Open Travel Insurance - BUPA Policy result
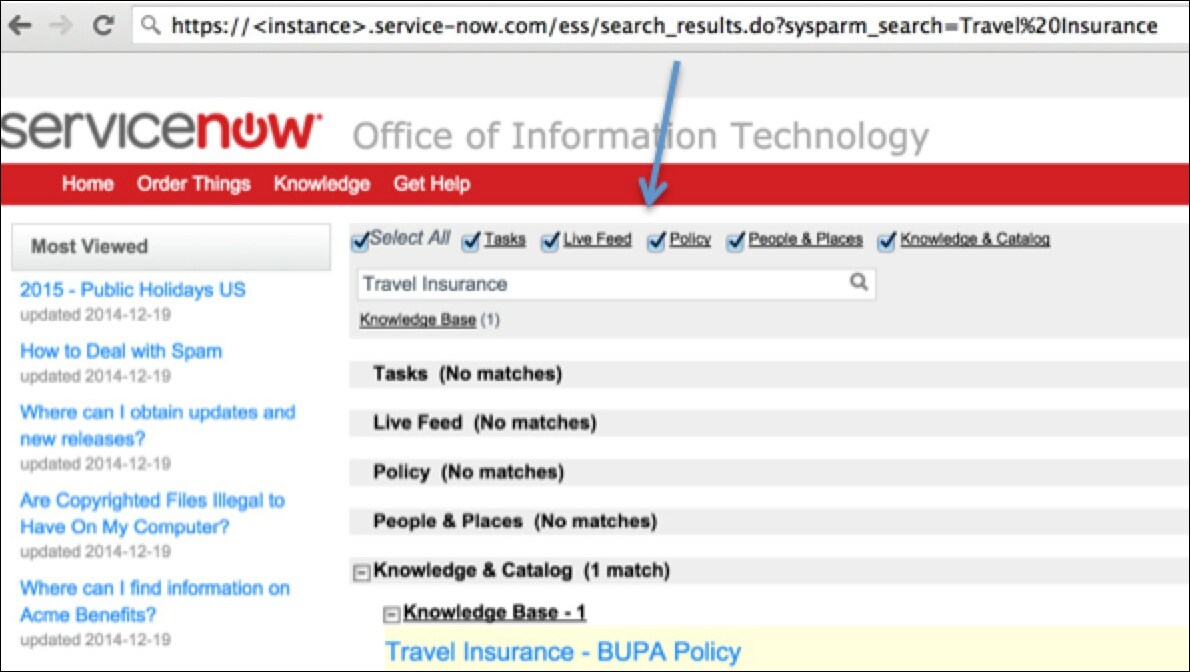Viewport: 1190px width, 672px height. pos(563,652)
